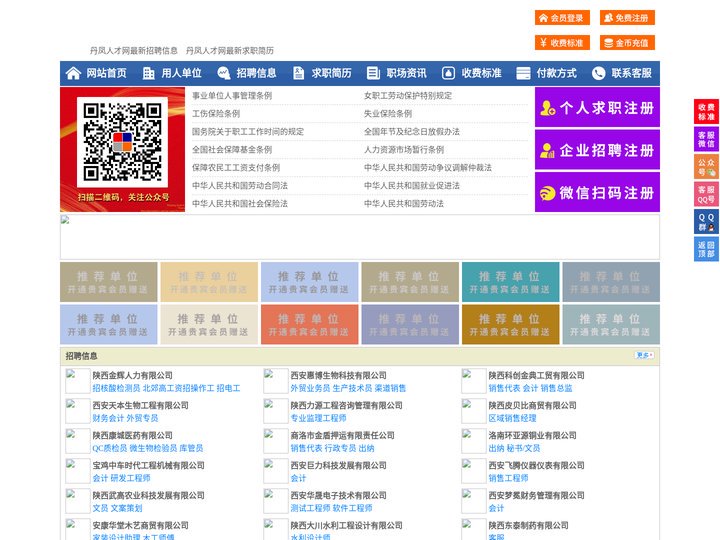Click the chart icon beside 招聘信息
This screenshot has height=540, width=720.
(x=224, y=73)
